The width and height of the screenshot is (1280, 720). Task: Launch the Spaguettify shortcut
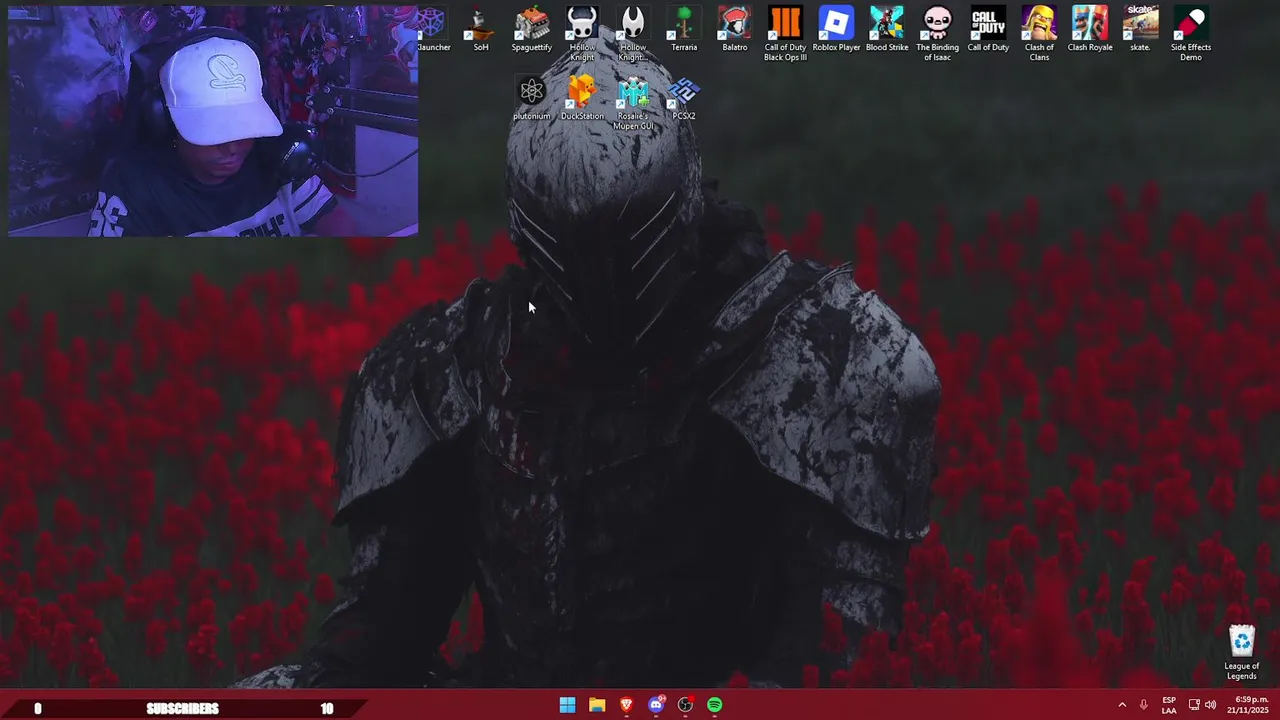(x=531, y=30)
